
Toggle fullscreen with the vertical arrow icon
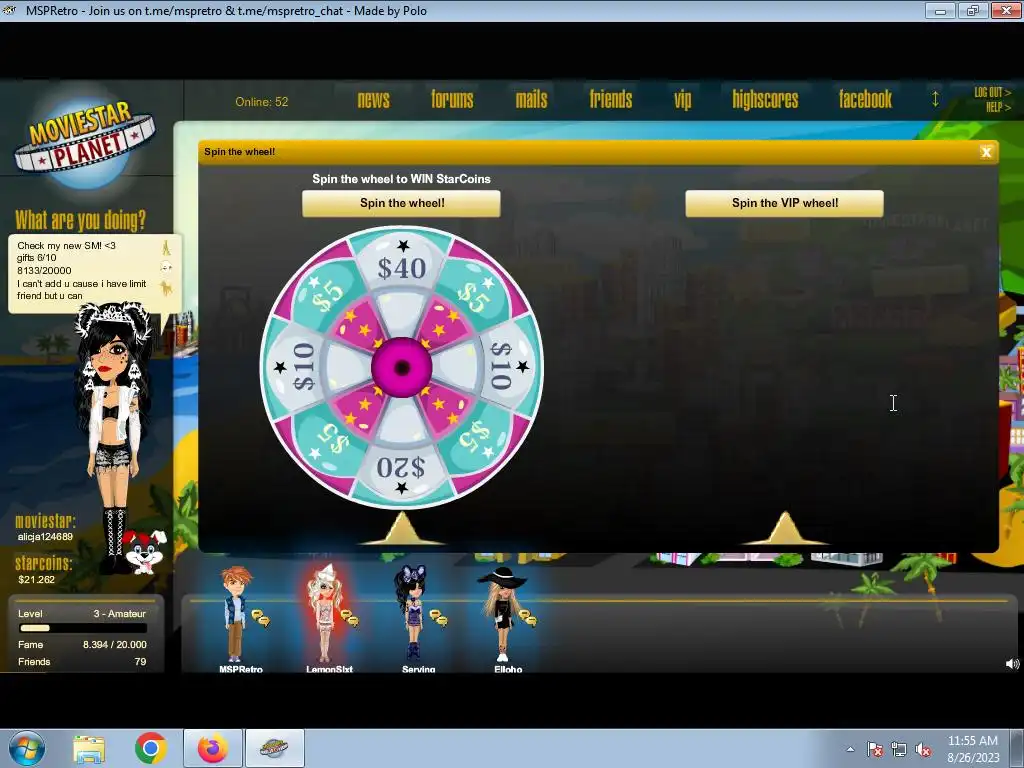(x=935, y=99)
